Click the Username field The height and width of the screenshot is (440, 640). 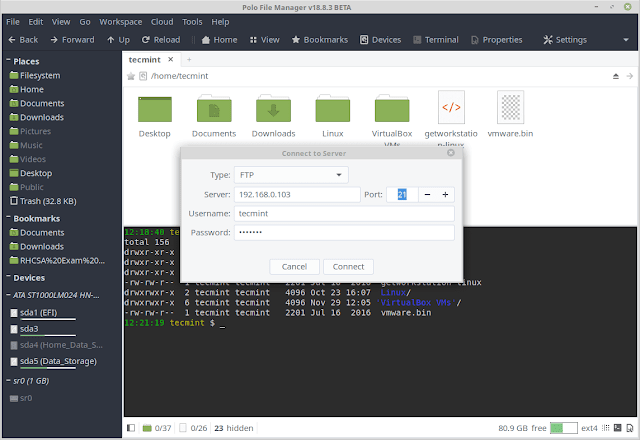(344, 213)
